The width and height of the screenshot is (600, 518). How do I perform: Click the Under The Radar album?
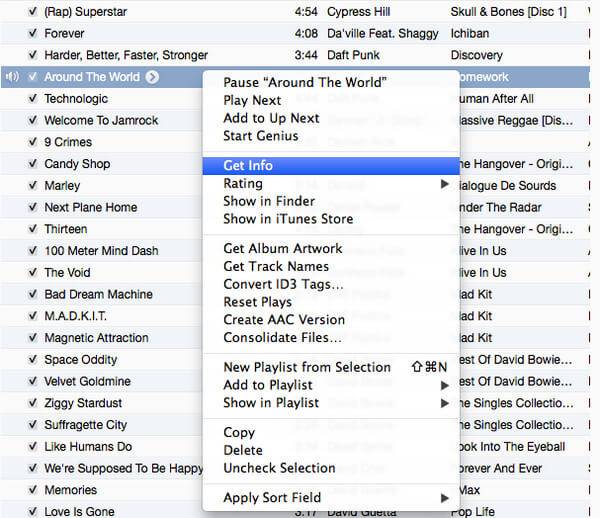point(501,207)
